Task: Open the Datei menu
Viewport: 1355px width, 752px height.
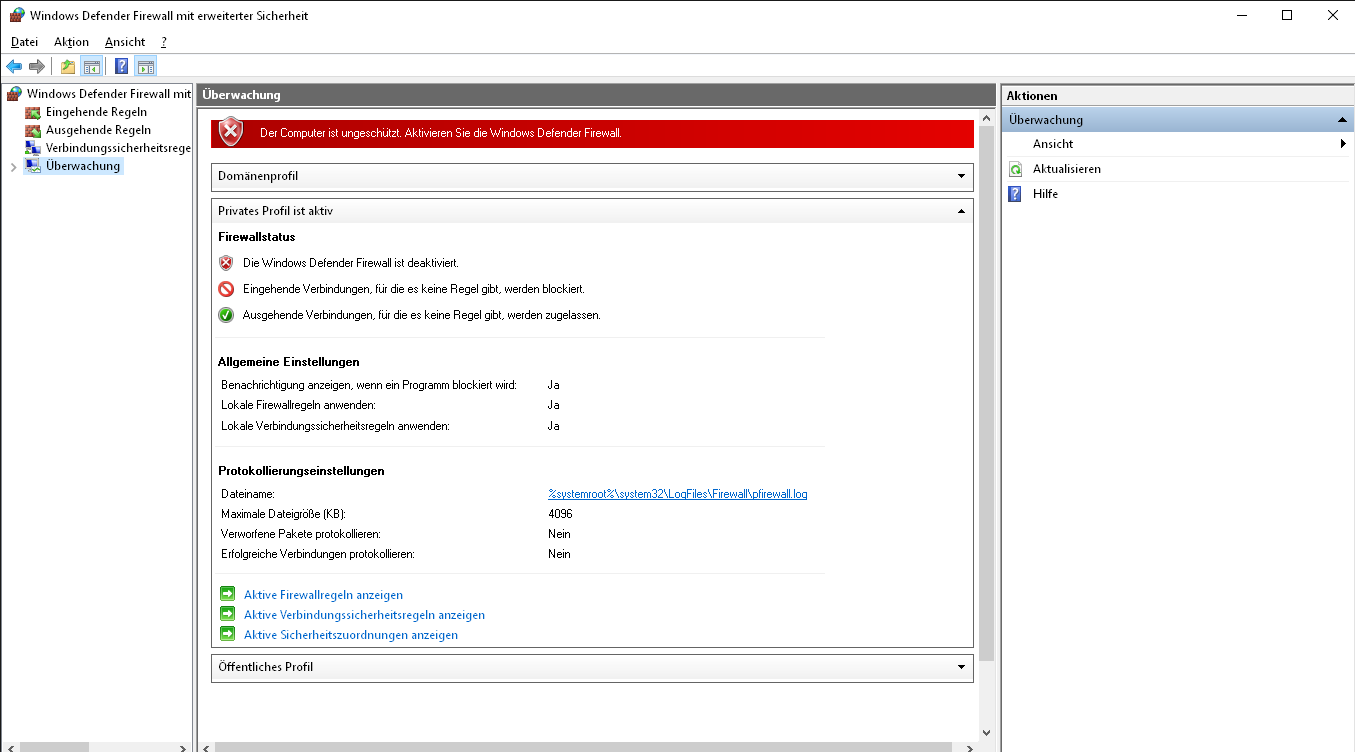Action: pyautogui.click(x=24, y=42)
